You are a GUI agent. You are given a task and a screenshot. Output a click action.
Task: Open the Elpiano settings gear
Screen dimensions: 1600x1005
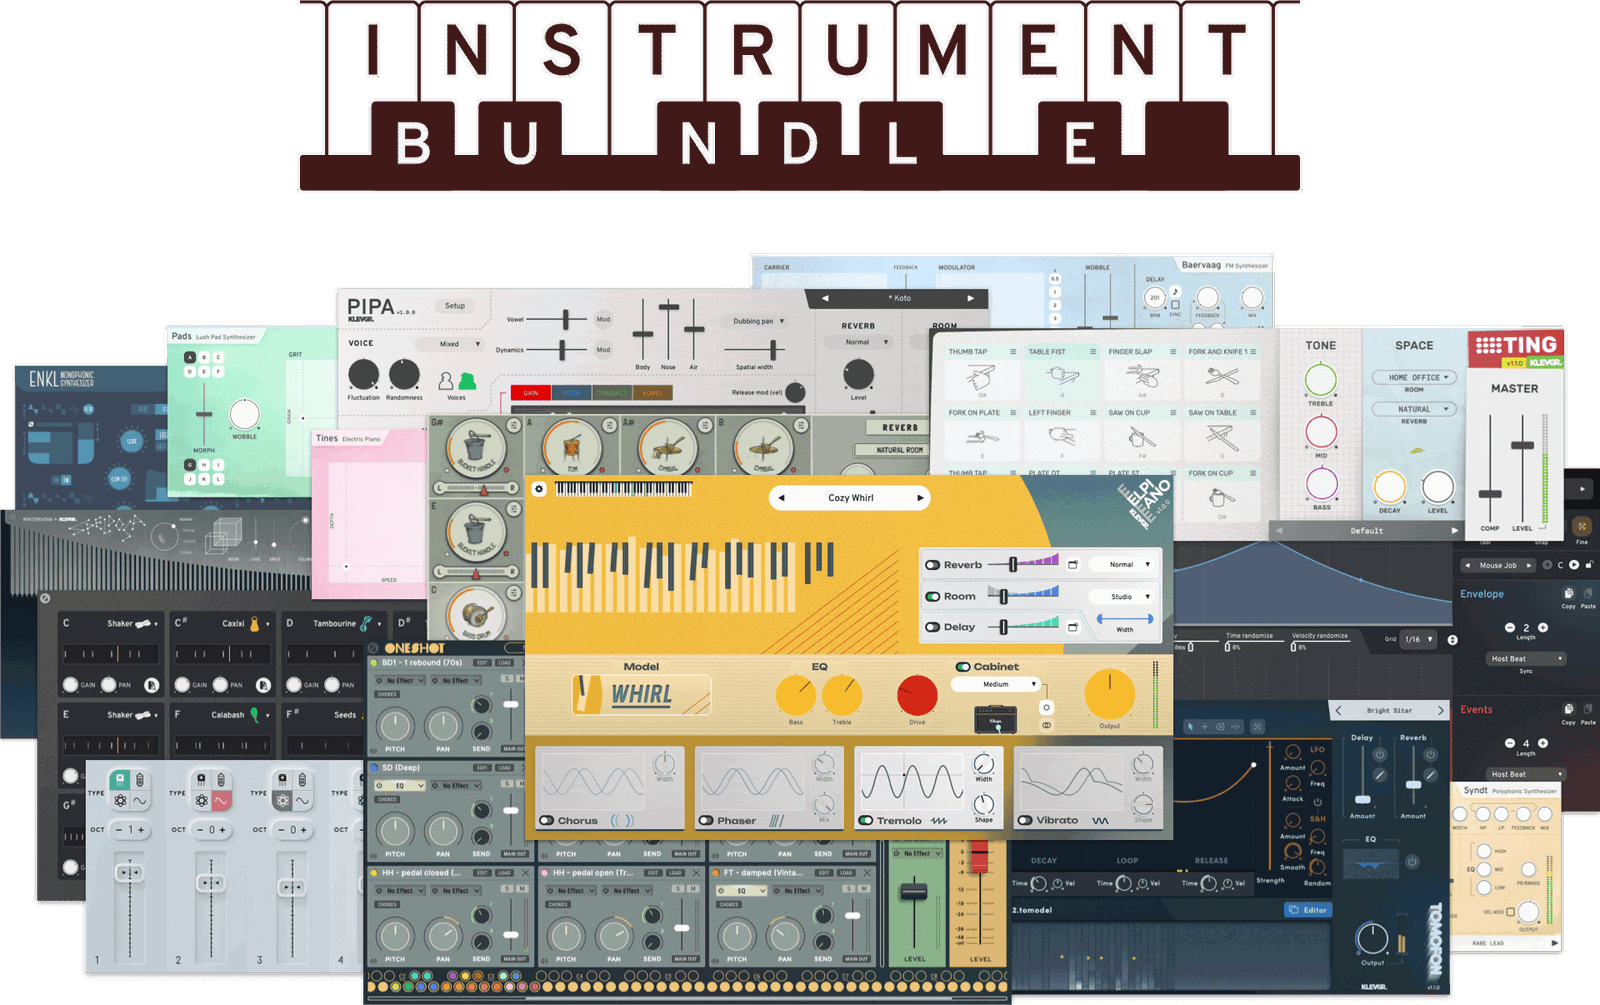[x=538, y=488]
